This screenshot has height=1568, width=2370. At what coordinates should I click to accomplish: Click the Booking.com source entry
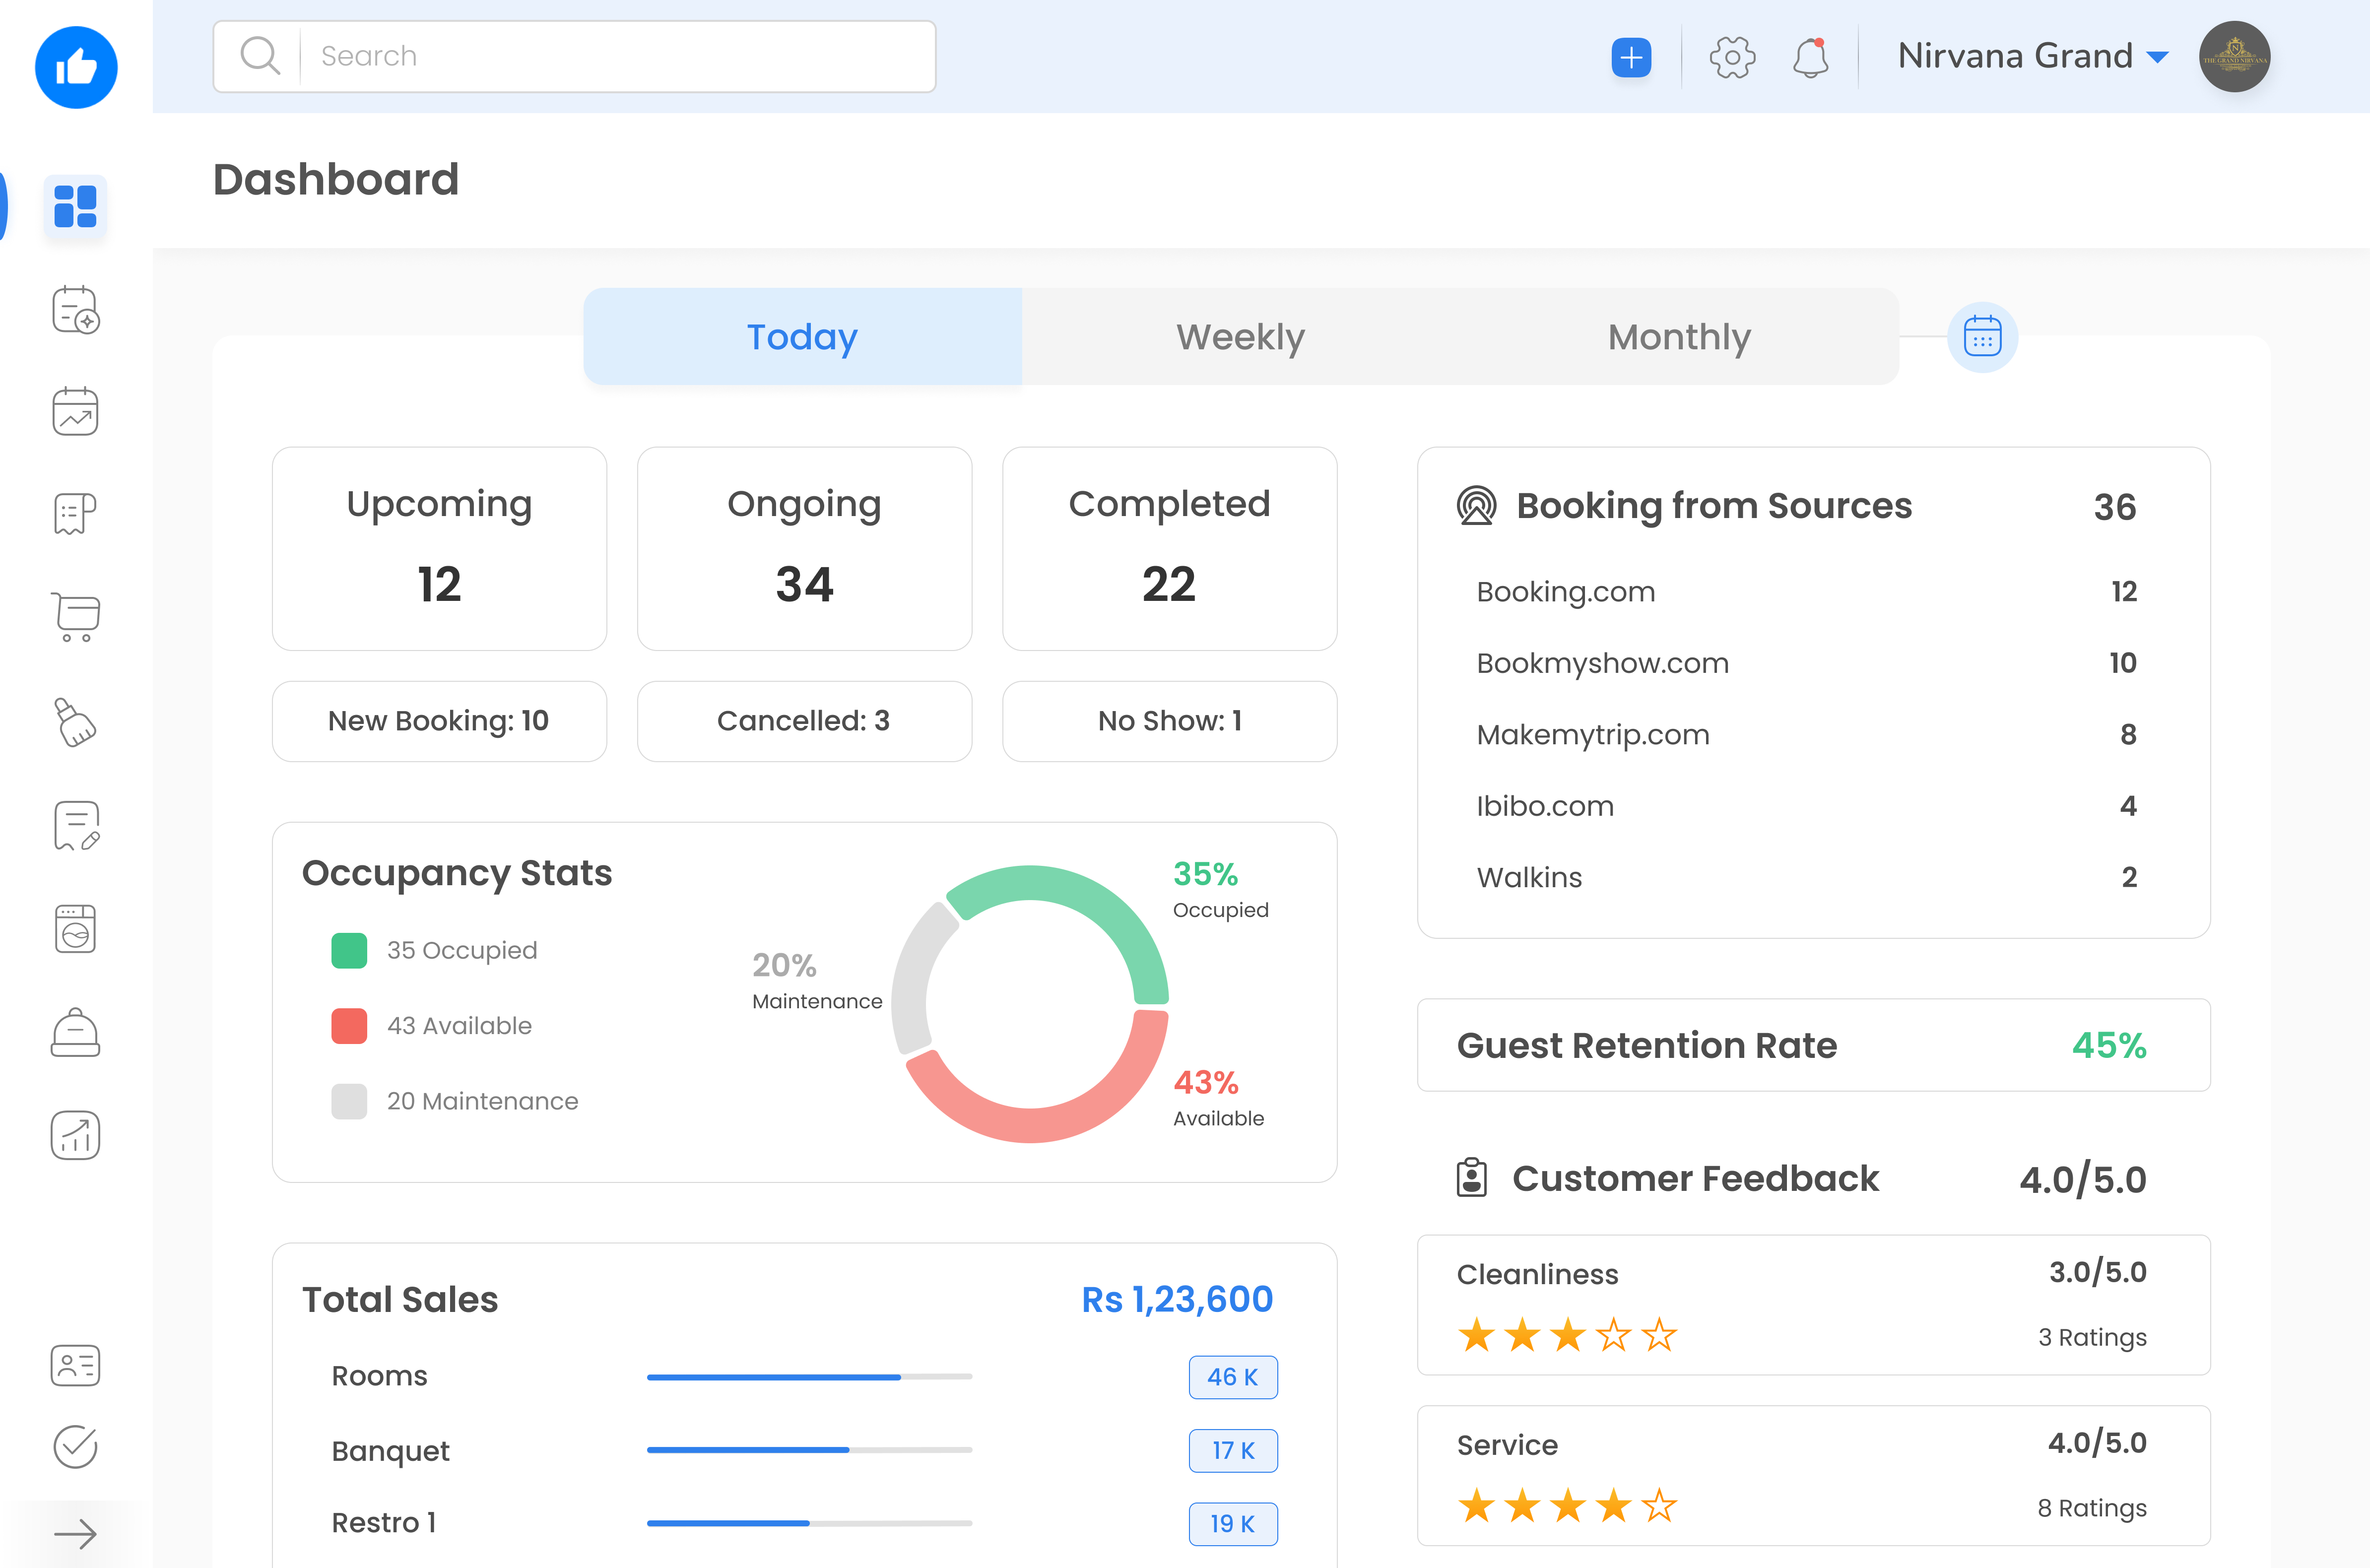[1565, 591]
